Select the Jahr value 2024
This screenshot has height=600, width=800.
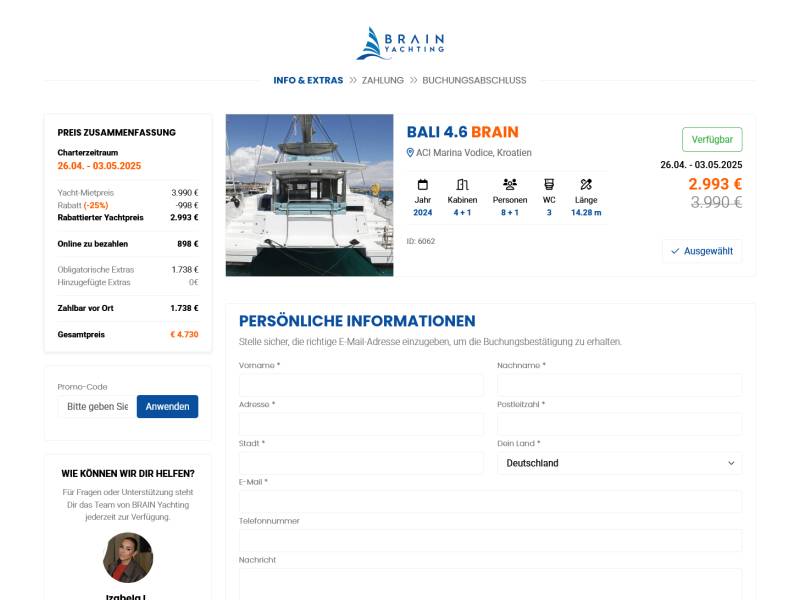tap(422, 213)
